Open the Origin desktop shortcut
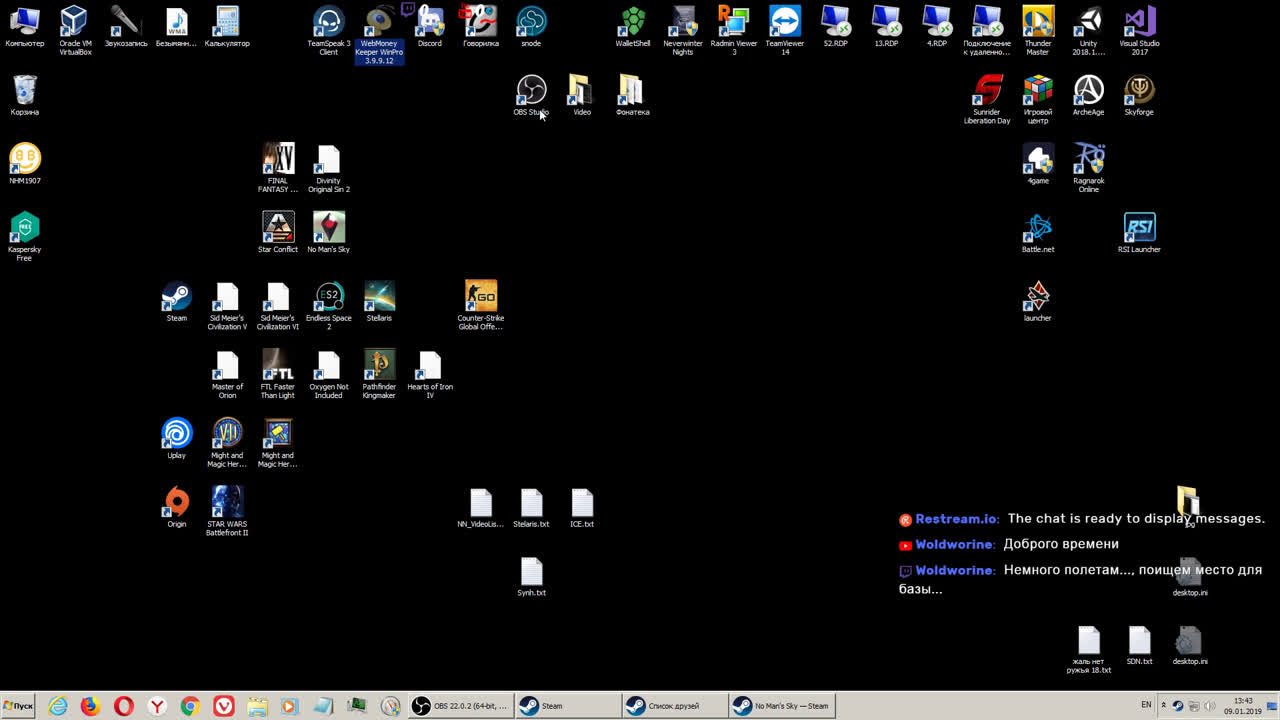1280x720 pixels. pos(177,503)
